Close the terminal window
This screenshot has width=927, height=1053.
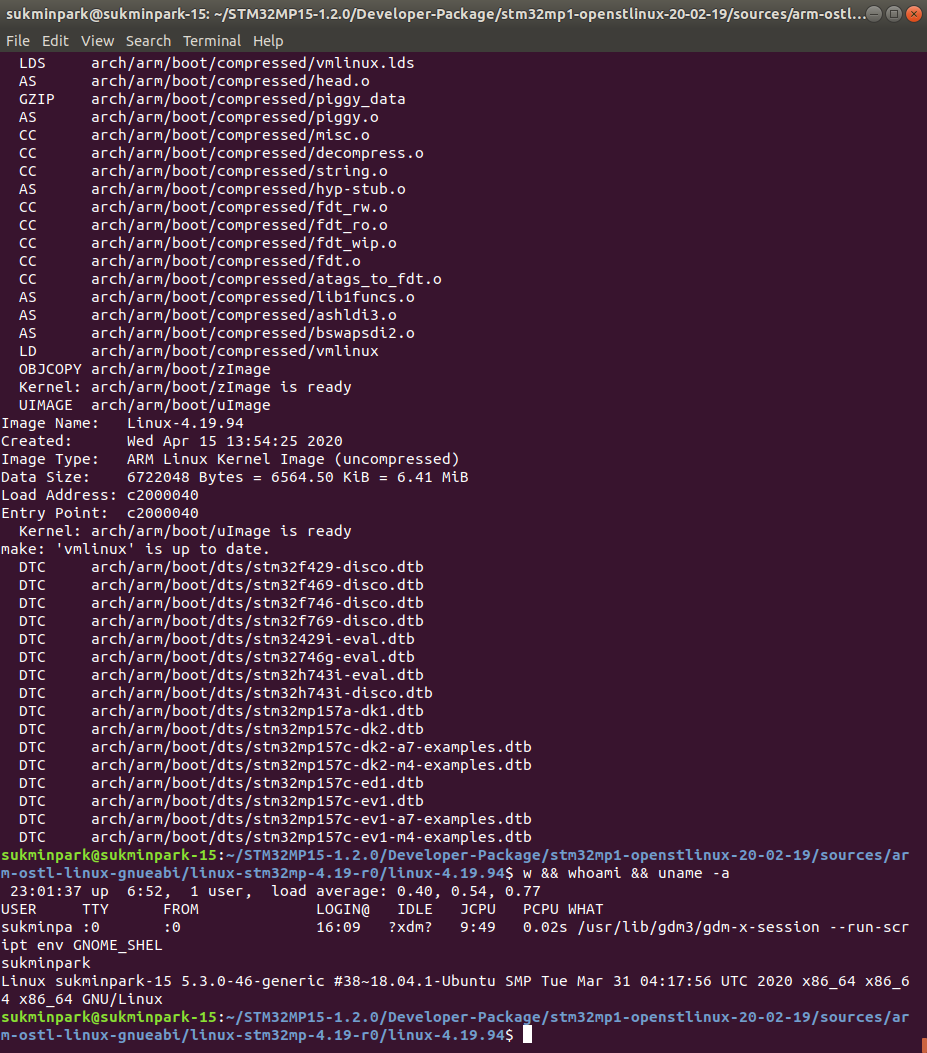point(914,13)
